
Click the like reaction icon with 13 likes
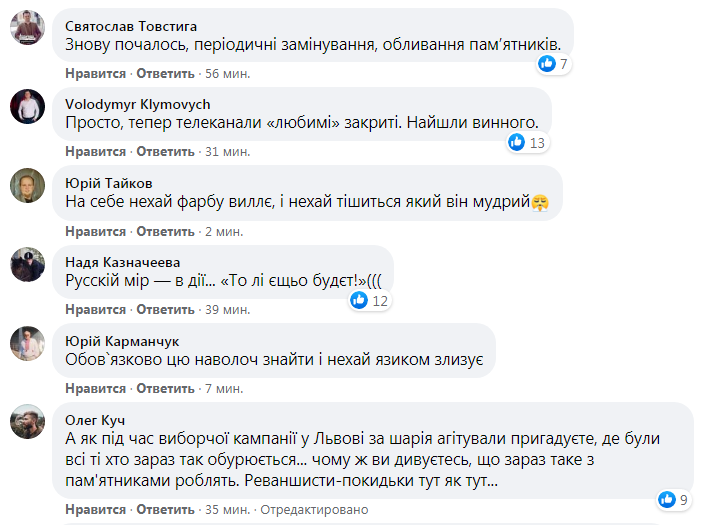517,142
